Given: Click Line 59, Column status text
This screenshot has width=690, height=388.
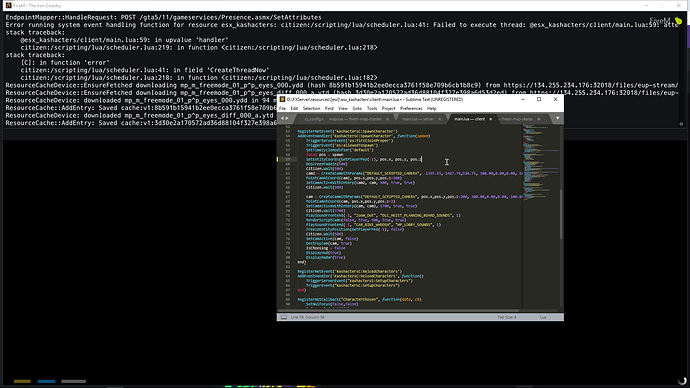Looking at the screenshot, I should coord(308,317).
